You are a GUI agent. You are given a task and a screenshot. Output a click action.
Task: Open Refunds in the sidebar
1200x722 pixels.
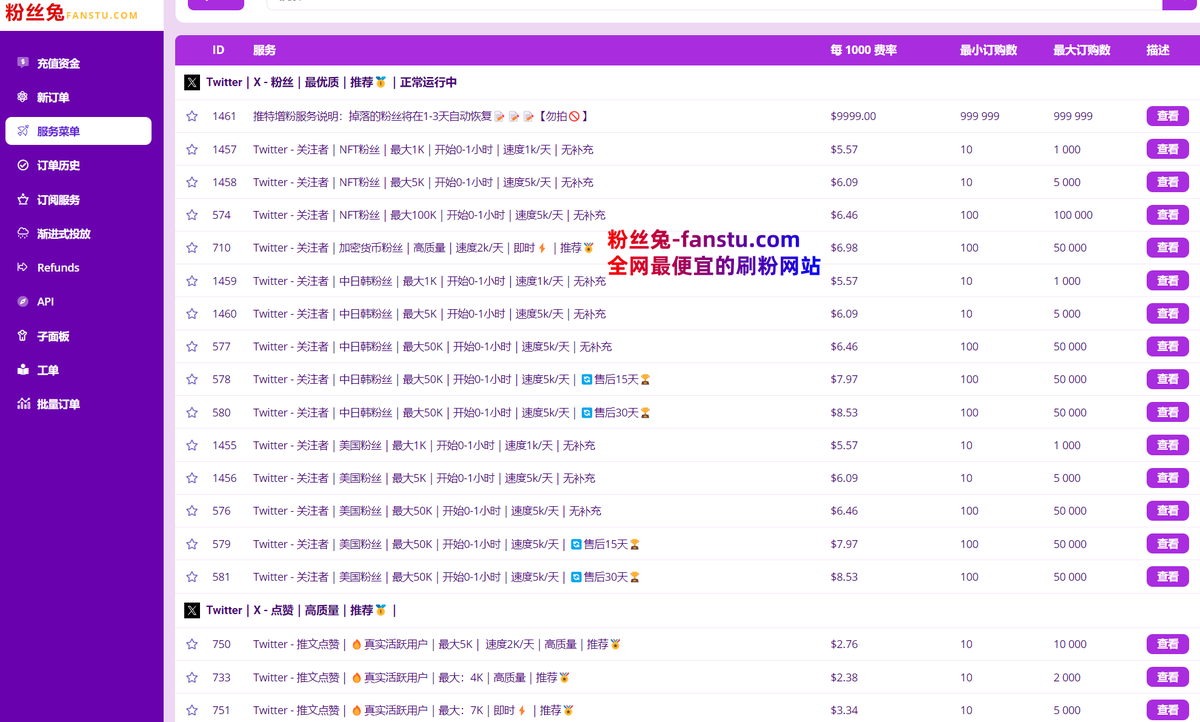(x=78, y=267)
